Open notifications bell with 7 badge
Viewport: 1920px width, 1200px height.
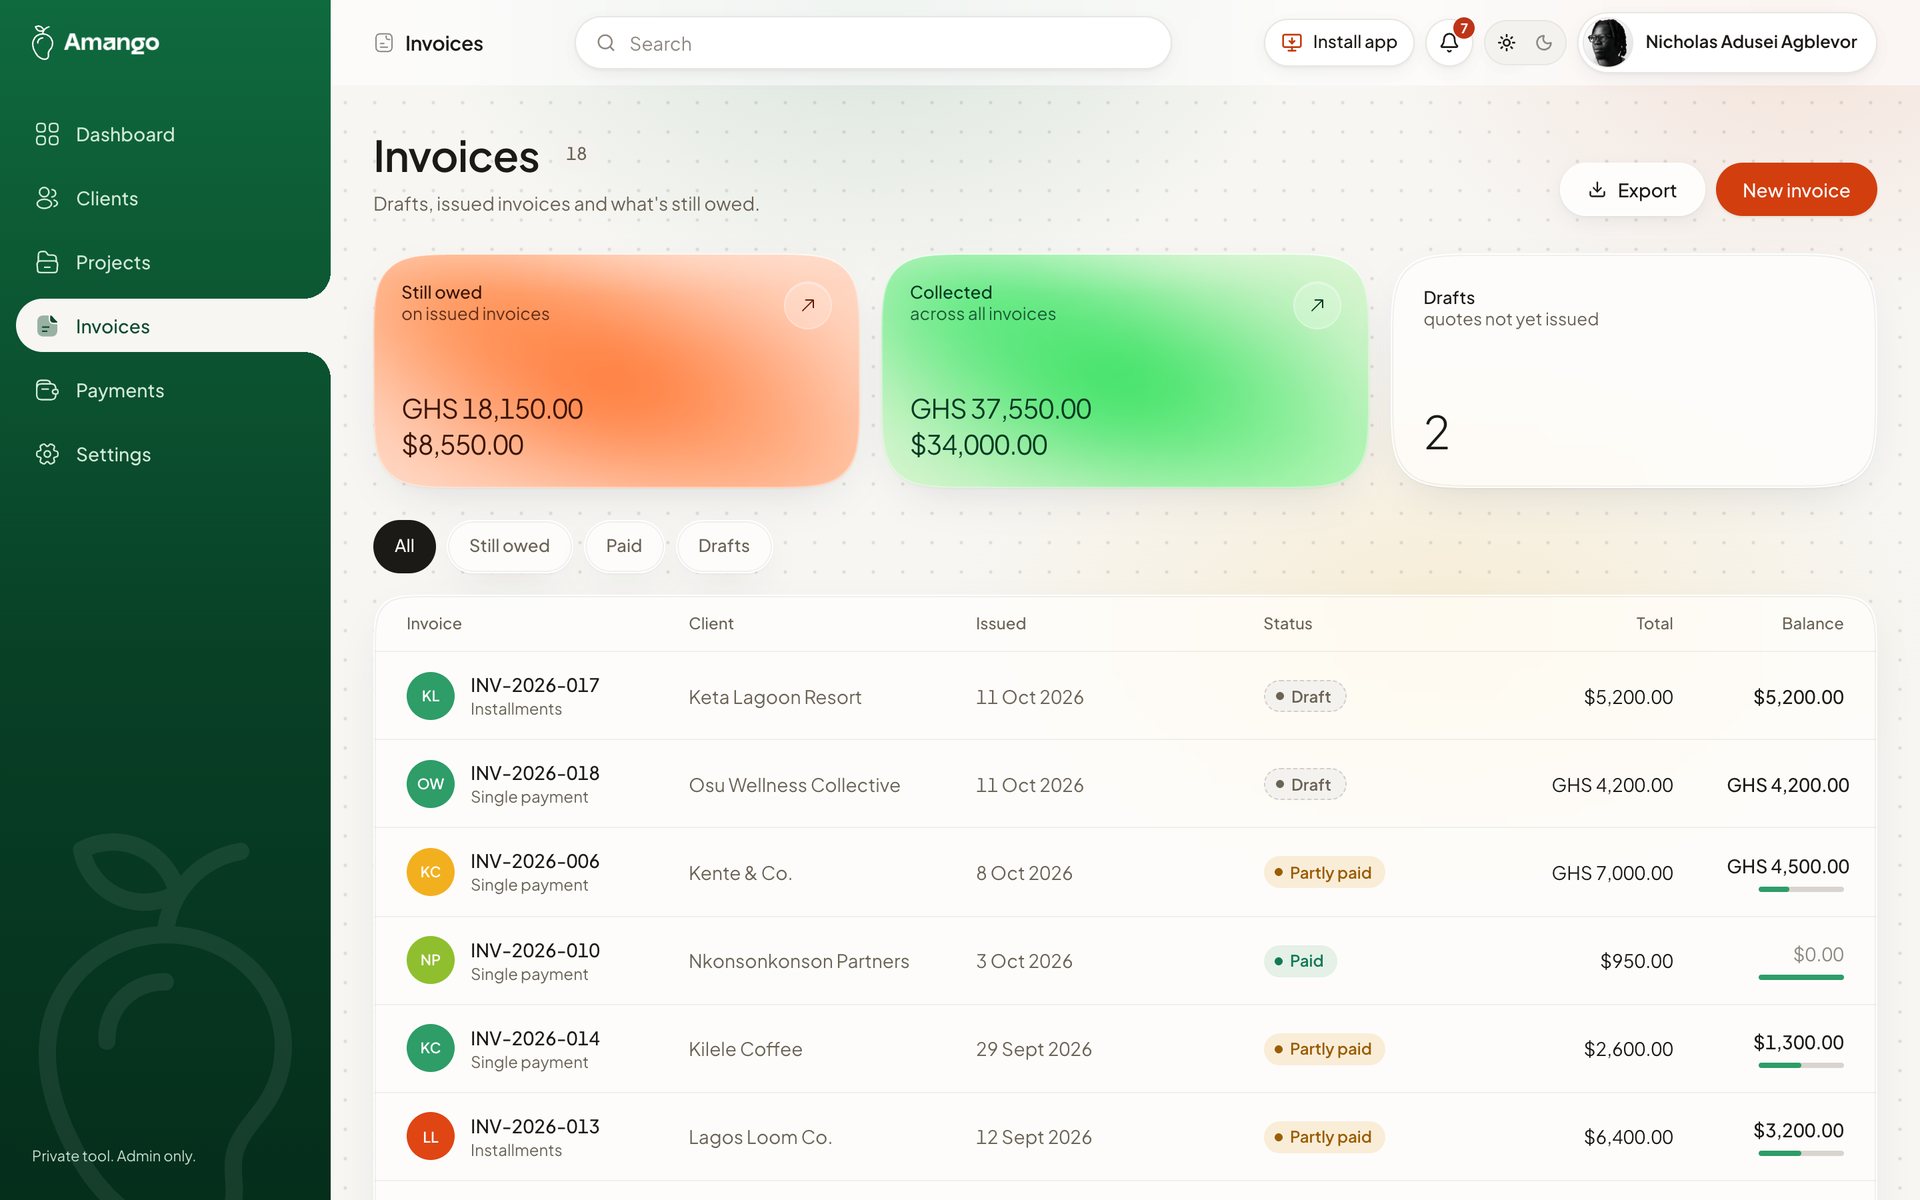coord(1449,42)
